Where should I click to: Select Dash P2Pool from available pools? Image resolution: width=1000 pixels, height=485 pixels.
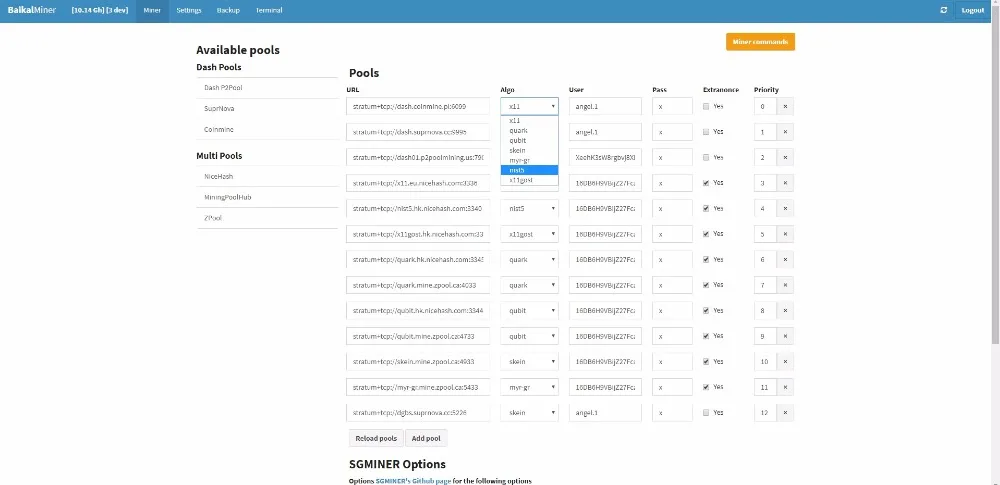pyautogui.click(x=267, y=87)
